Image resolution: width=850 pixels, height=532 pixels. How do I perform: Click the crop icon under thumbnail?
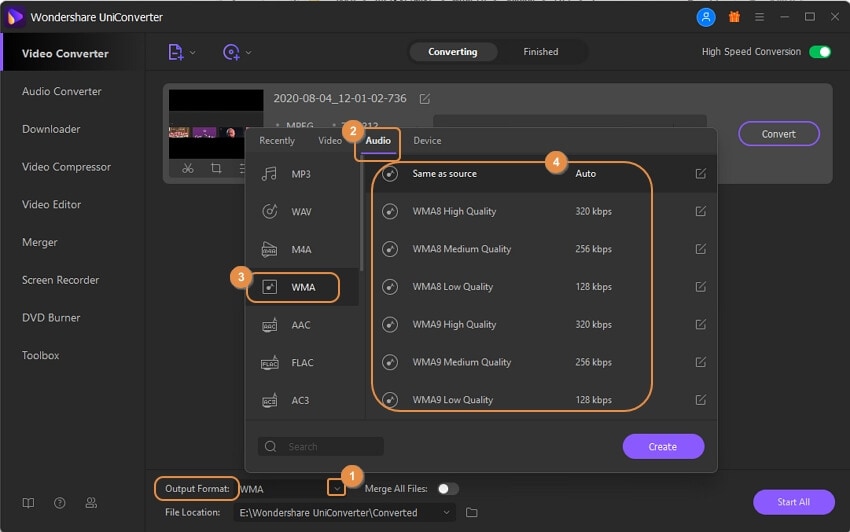[216, 168]
